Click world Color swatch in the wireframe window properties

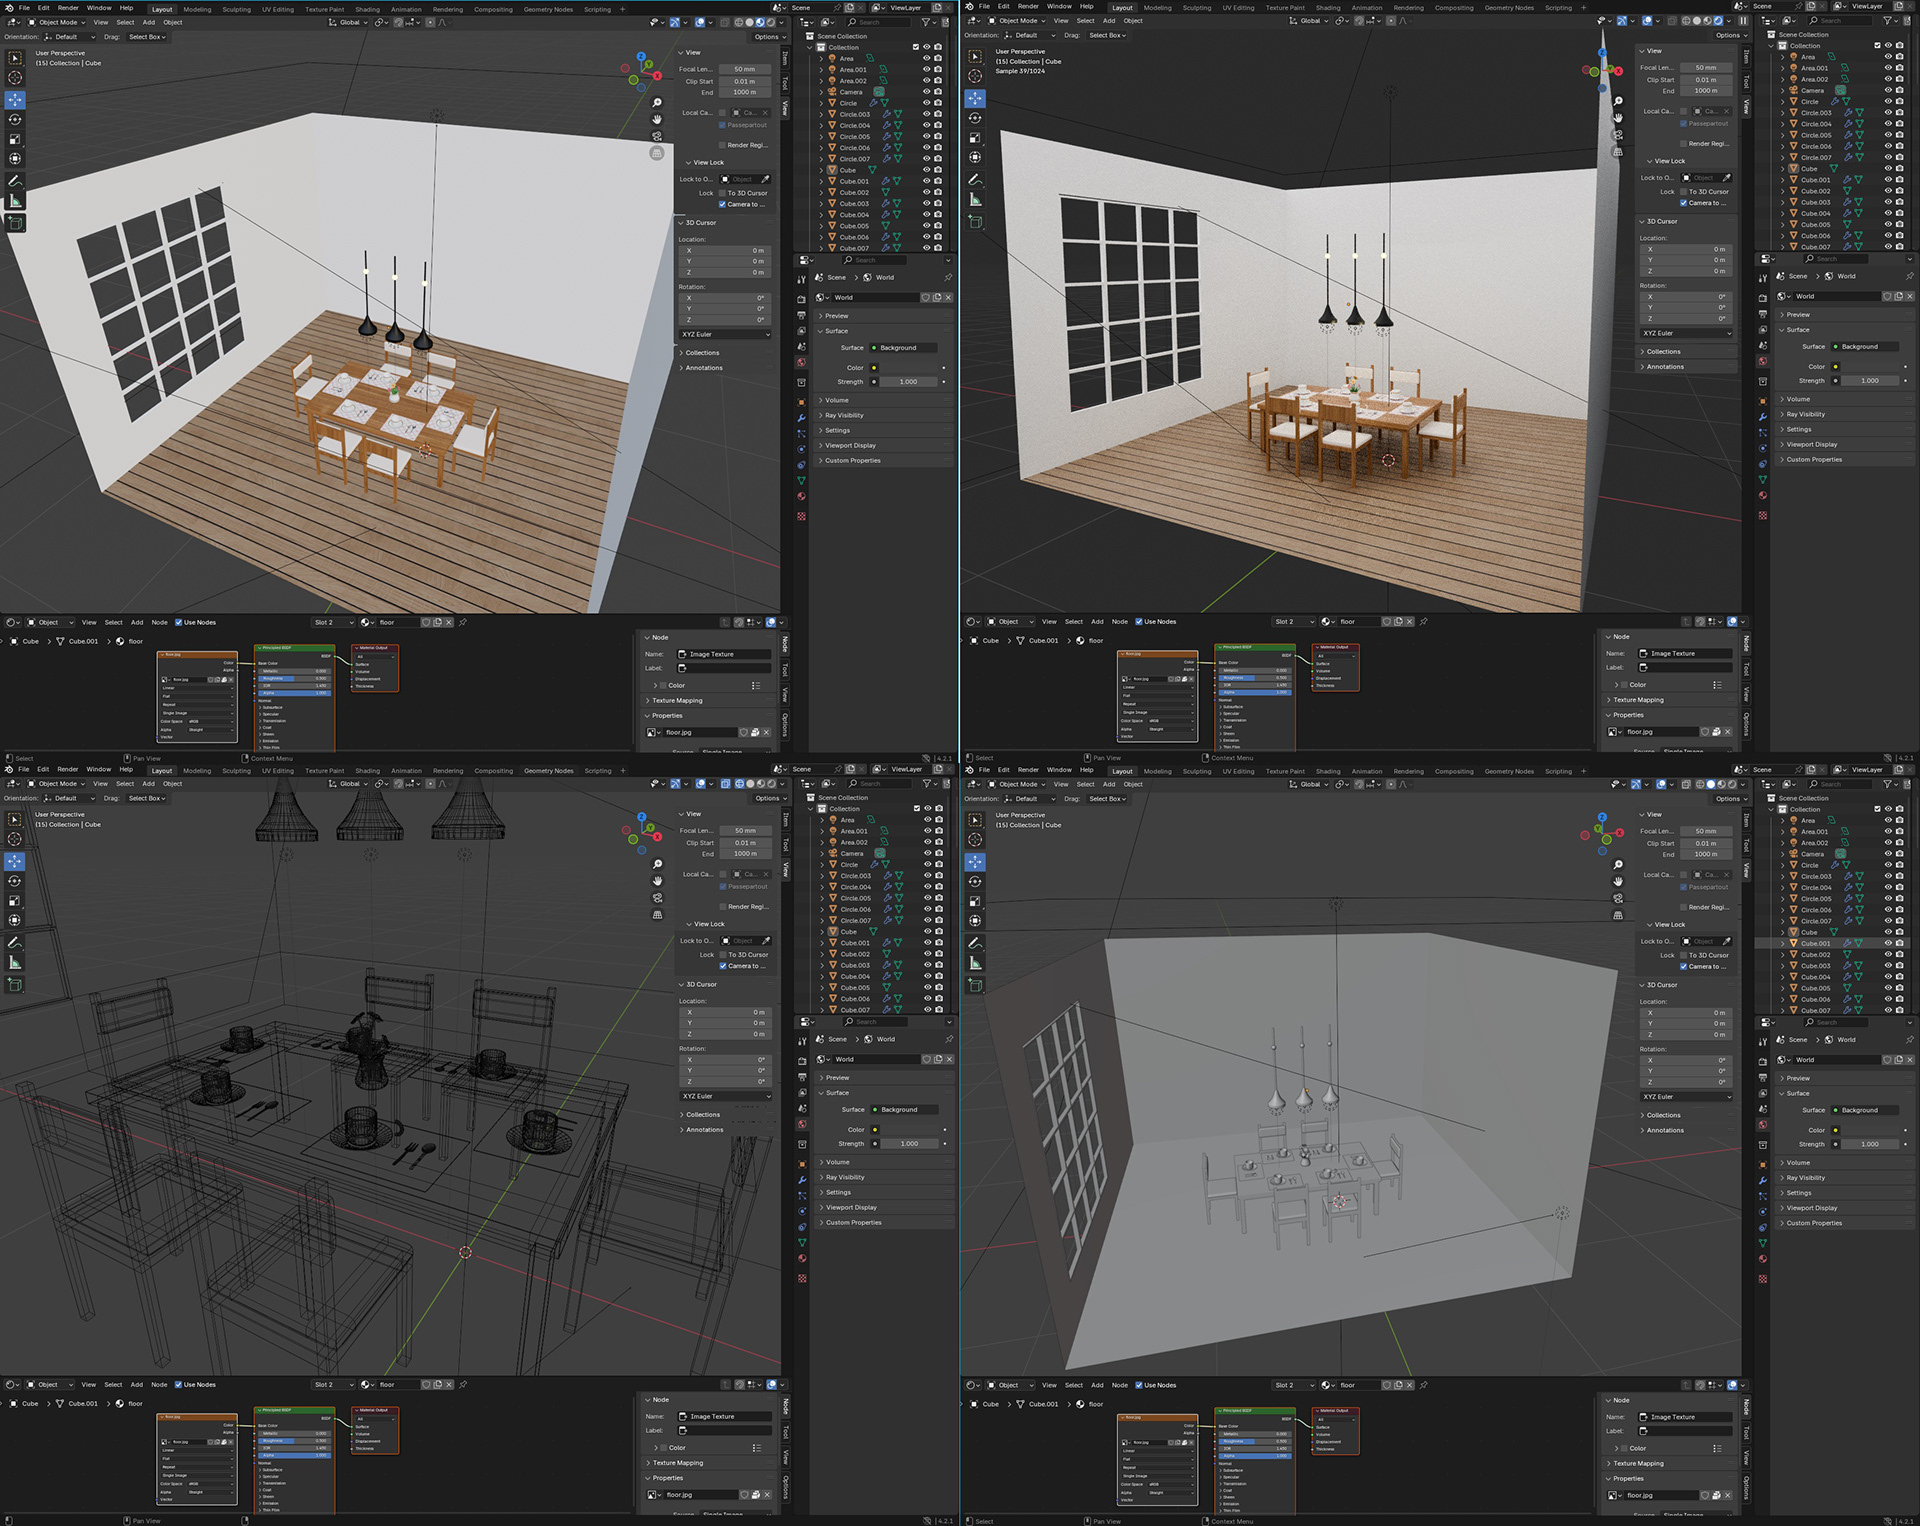(909, 1129)
